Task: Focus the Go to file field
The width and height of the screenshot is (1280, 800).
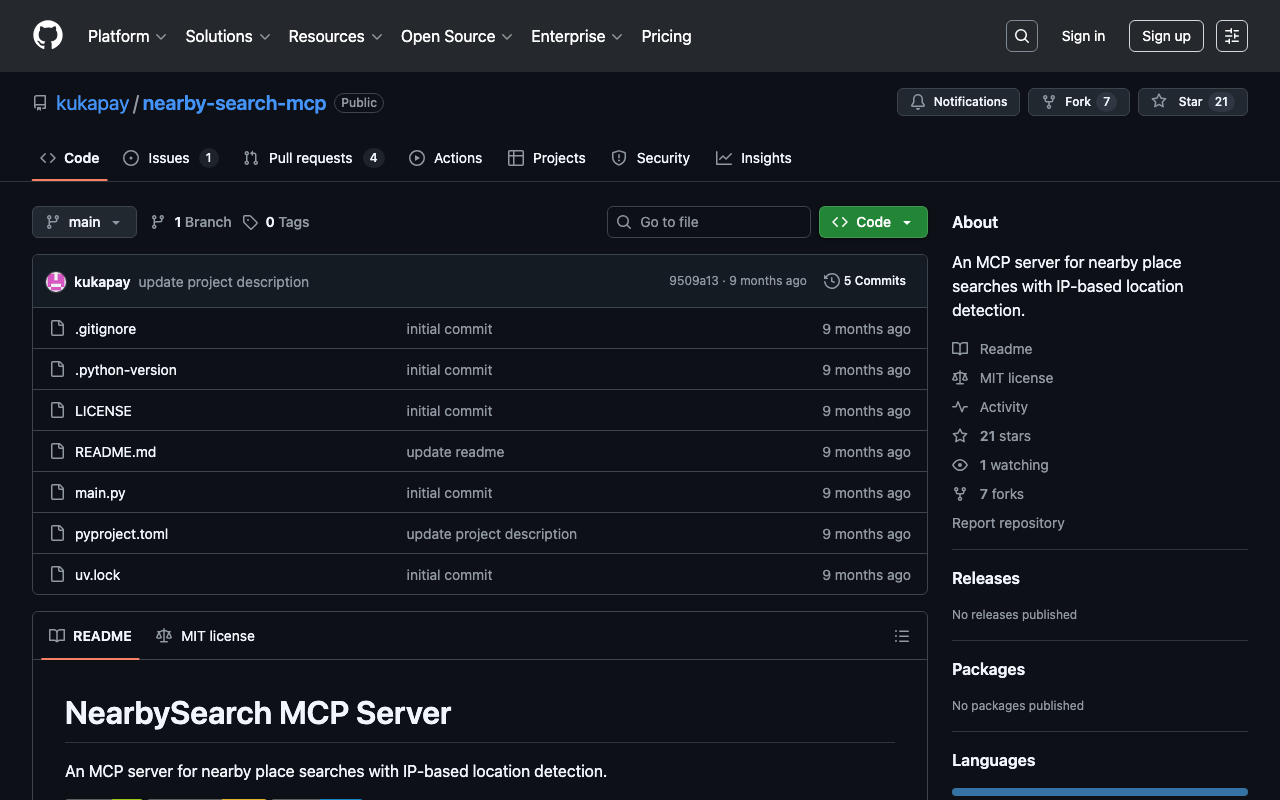Action: click(x=709, y=222)
